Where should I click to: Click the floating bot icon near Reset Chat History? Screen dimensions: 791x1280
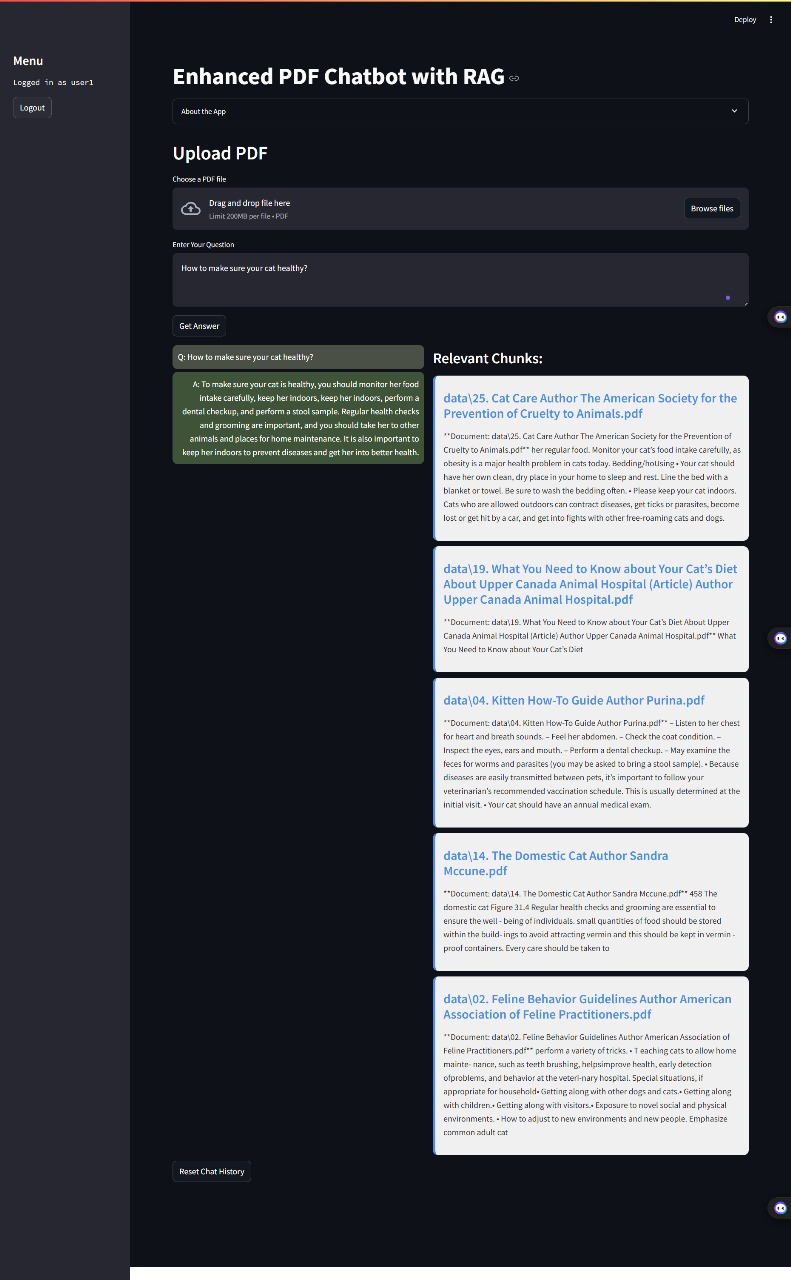[780, 1208]
